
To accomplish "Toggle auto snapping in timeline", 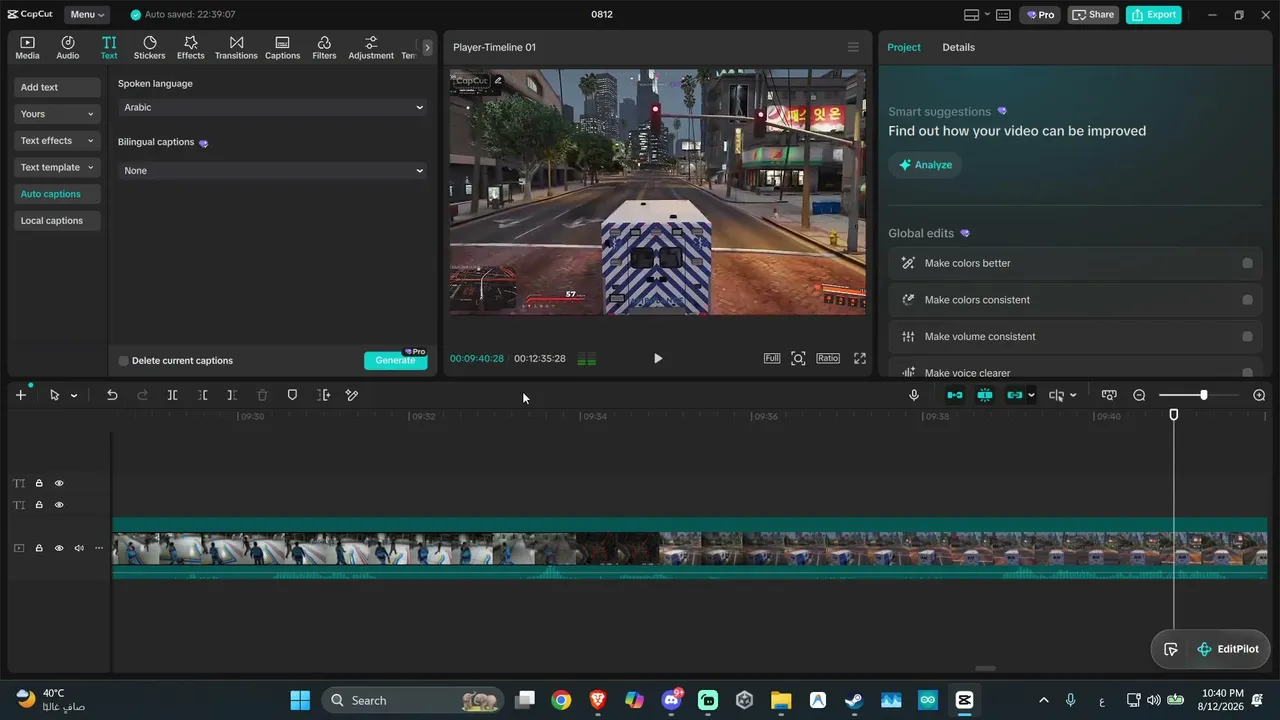I will pyautogui.click(x=985, y=395).
